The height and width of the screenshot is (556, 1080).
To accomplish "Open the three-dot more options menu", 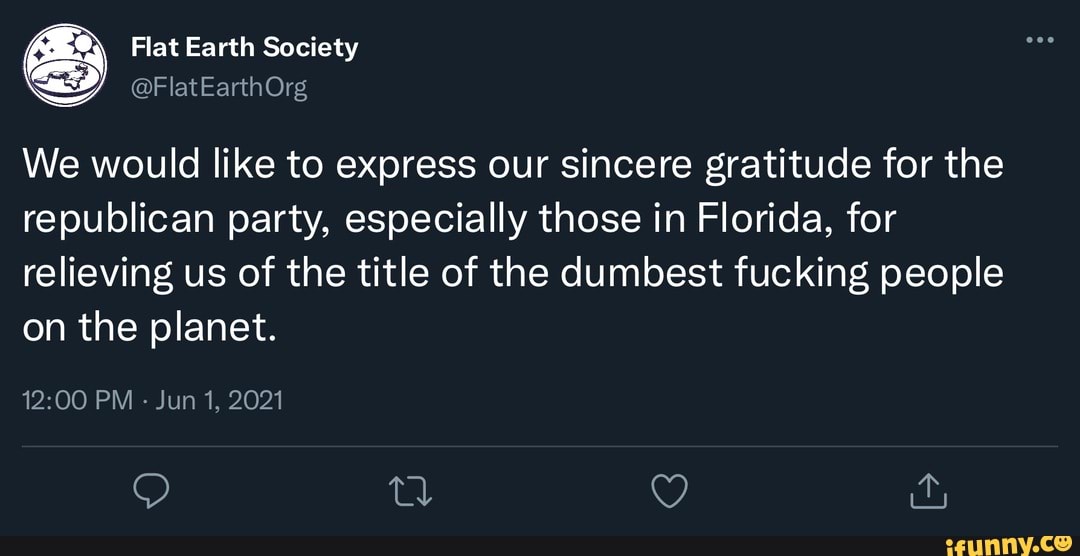I will [x=1040, y=41].
